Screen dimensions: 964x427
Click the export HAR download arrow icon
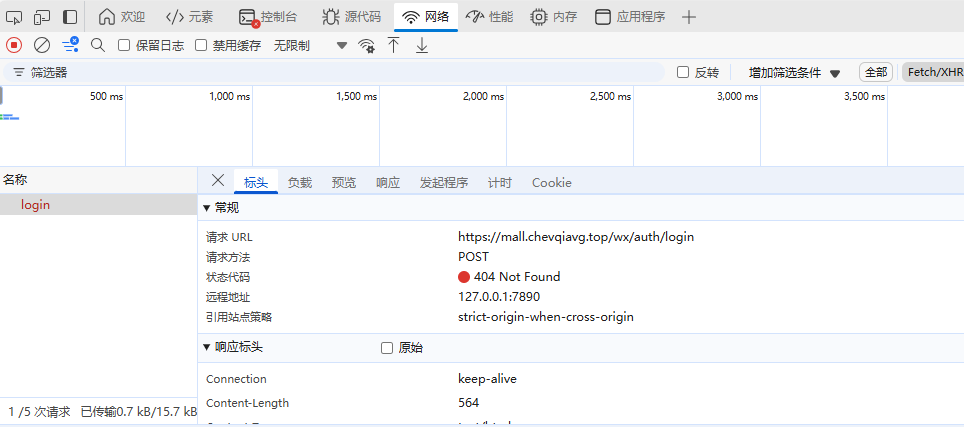tap(422, 45)
